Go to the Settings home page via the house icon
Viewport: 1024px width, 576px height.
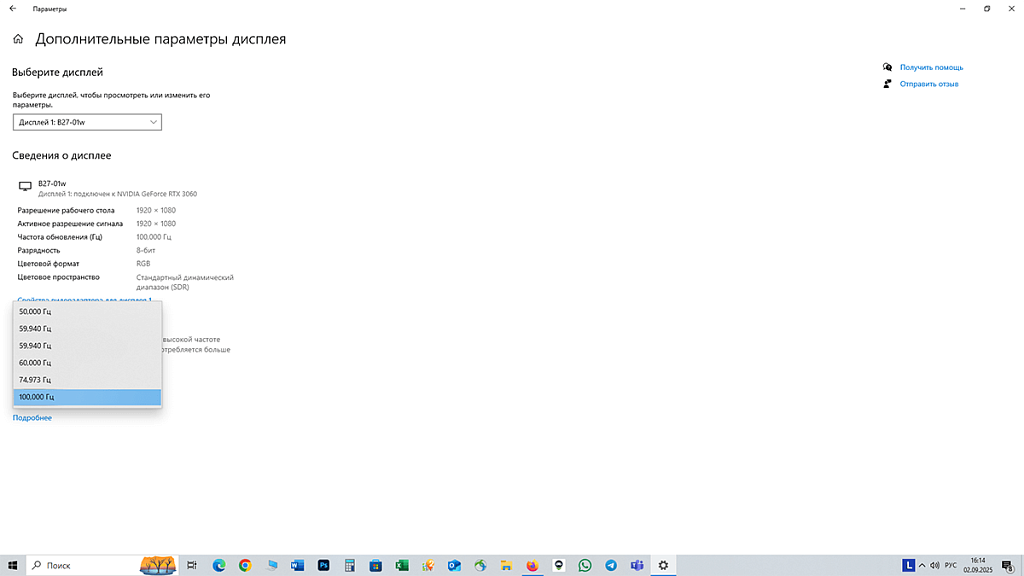[18, 40]
